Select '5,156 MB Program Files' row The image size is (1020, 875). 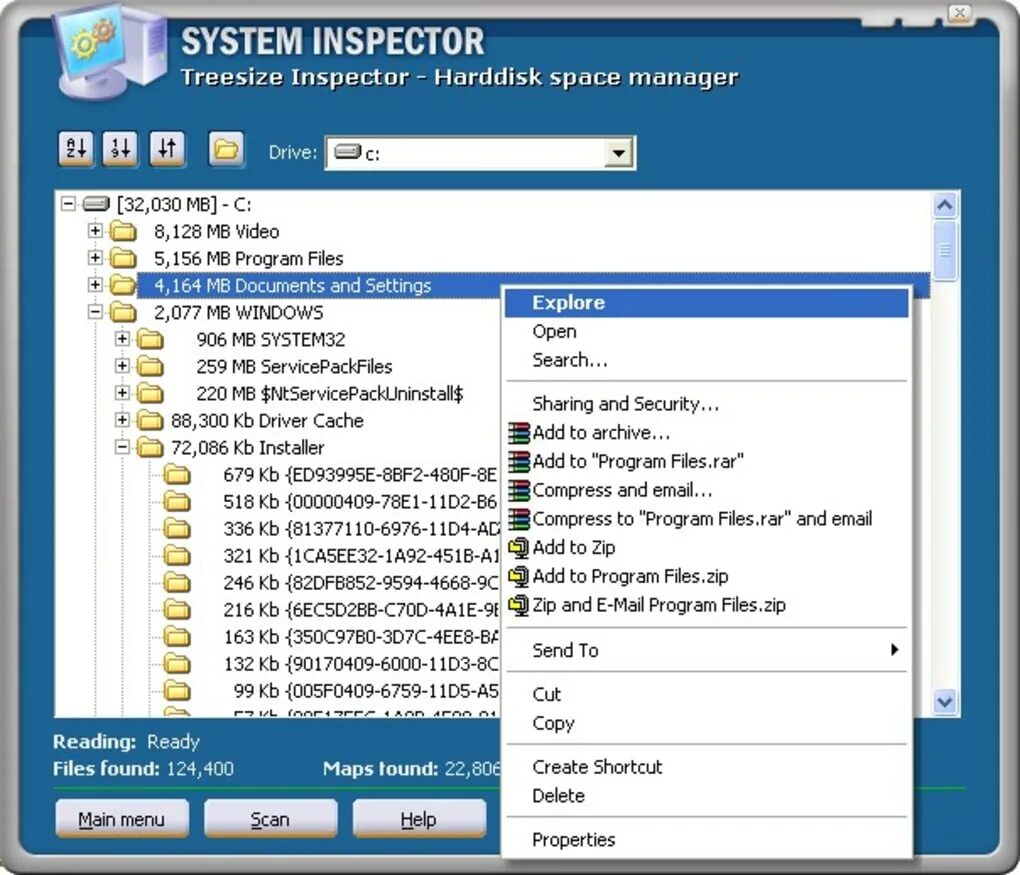[x=248, y=258]
